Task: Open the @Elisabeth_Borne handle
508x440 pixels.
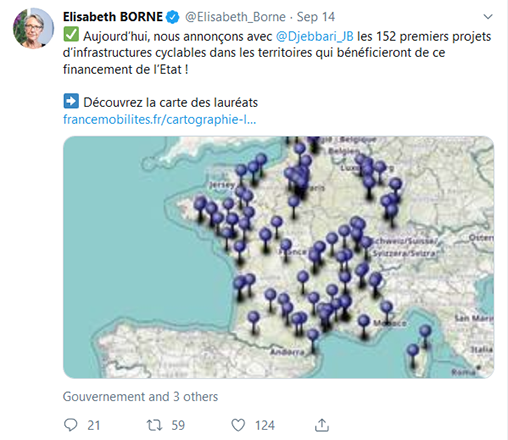Action: pyautogui.click(x=235, y=17)
